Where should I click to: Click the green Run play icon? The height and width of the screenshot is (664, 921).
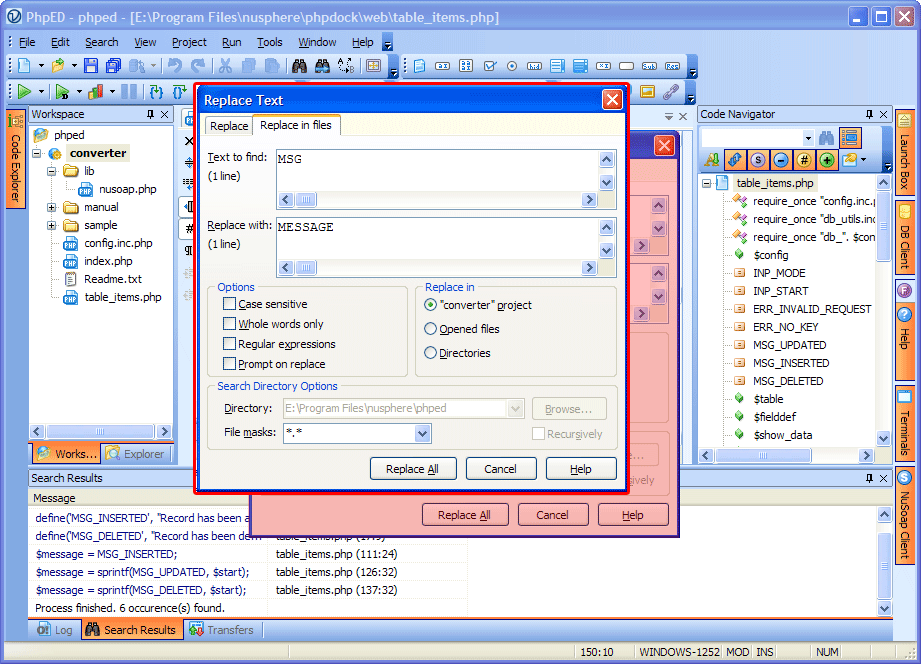(x=24, y=92)
